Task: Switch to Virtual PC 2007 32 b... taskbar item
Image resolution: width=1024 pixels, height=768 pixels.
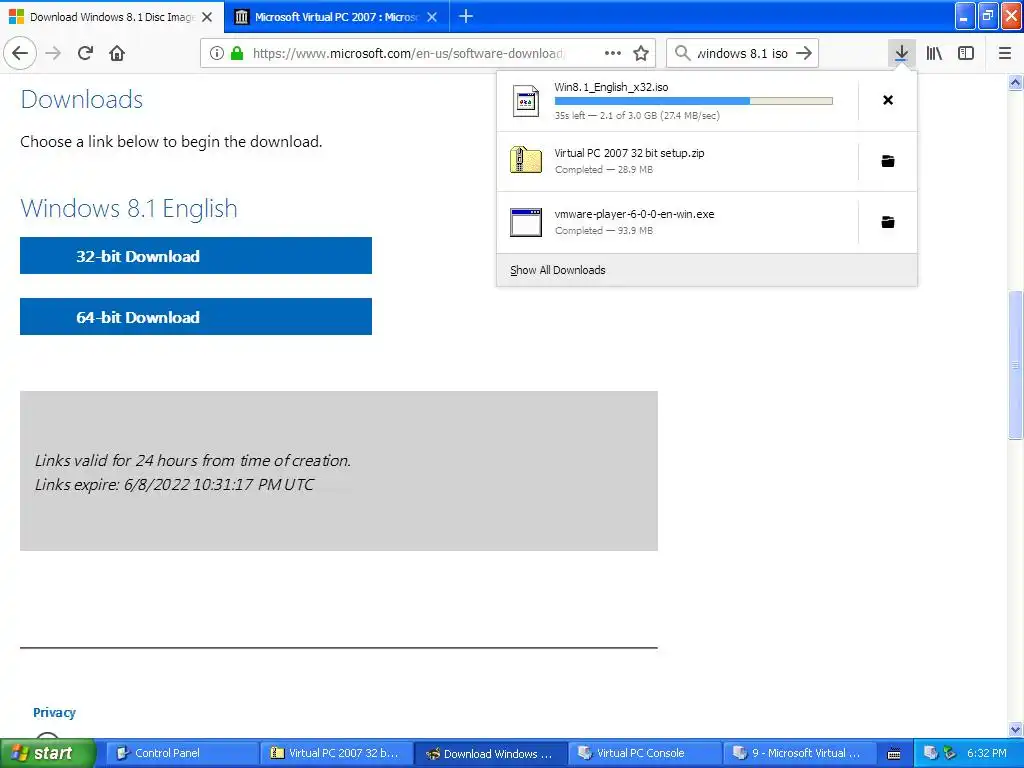Action: [336, 753]
